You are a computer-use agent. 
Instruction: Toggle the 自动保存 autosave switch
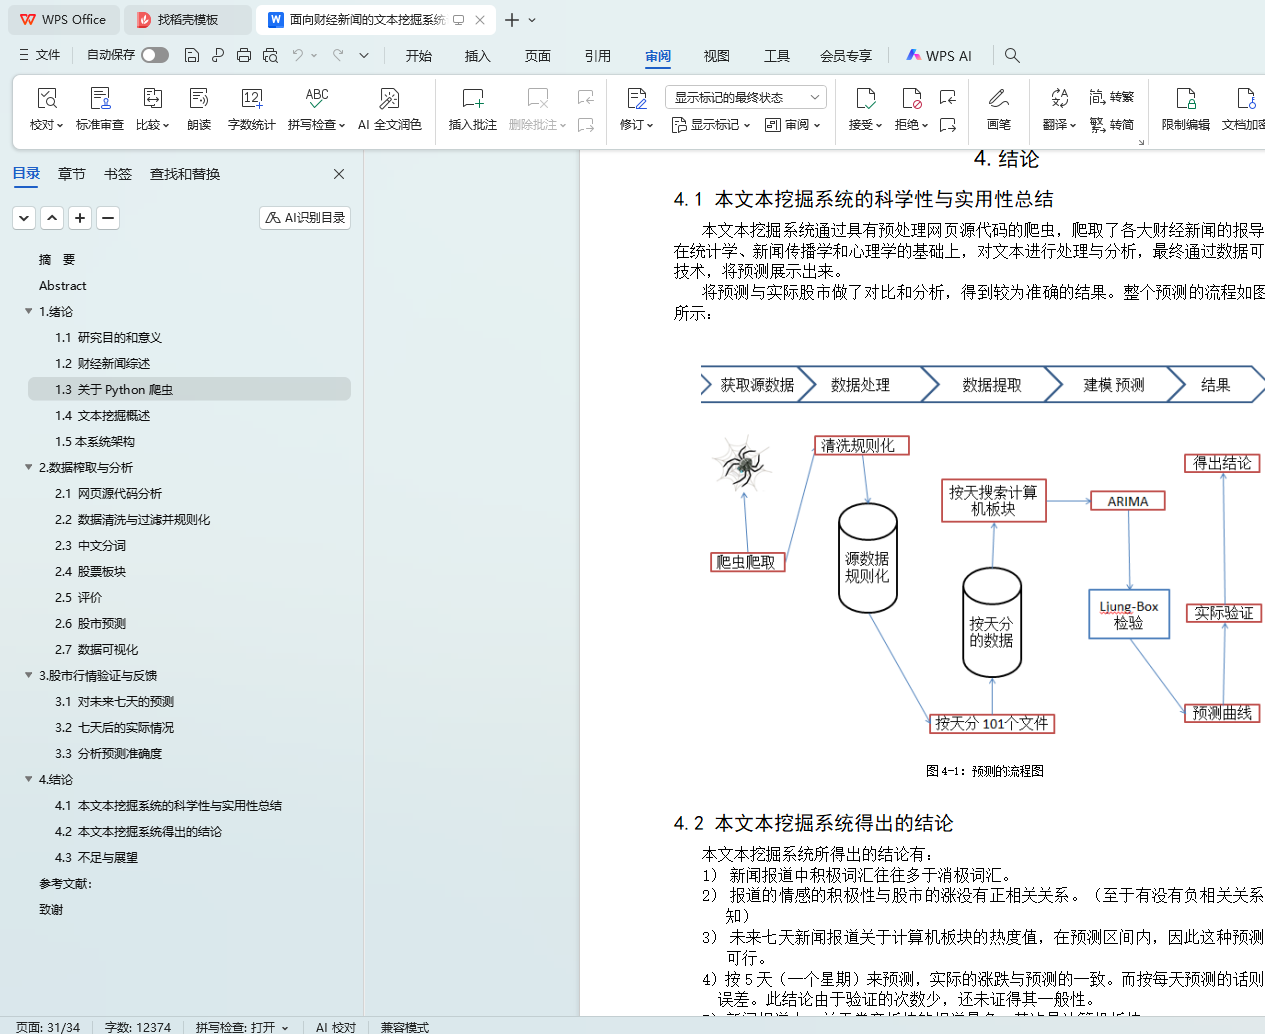point(154,55)
